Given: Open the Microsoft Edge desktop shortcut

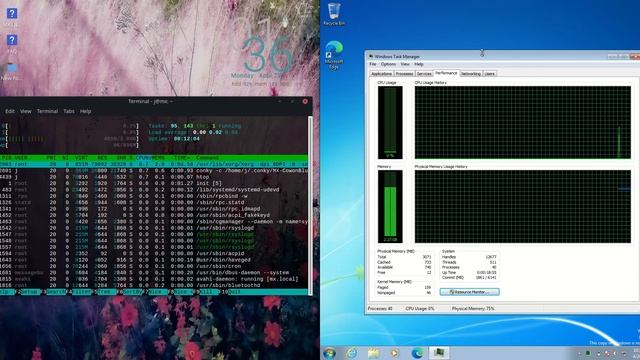Looking at the screenshot, I should [334, 55].
